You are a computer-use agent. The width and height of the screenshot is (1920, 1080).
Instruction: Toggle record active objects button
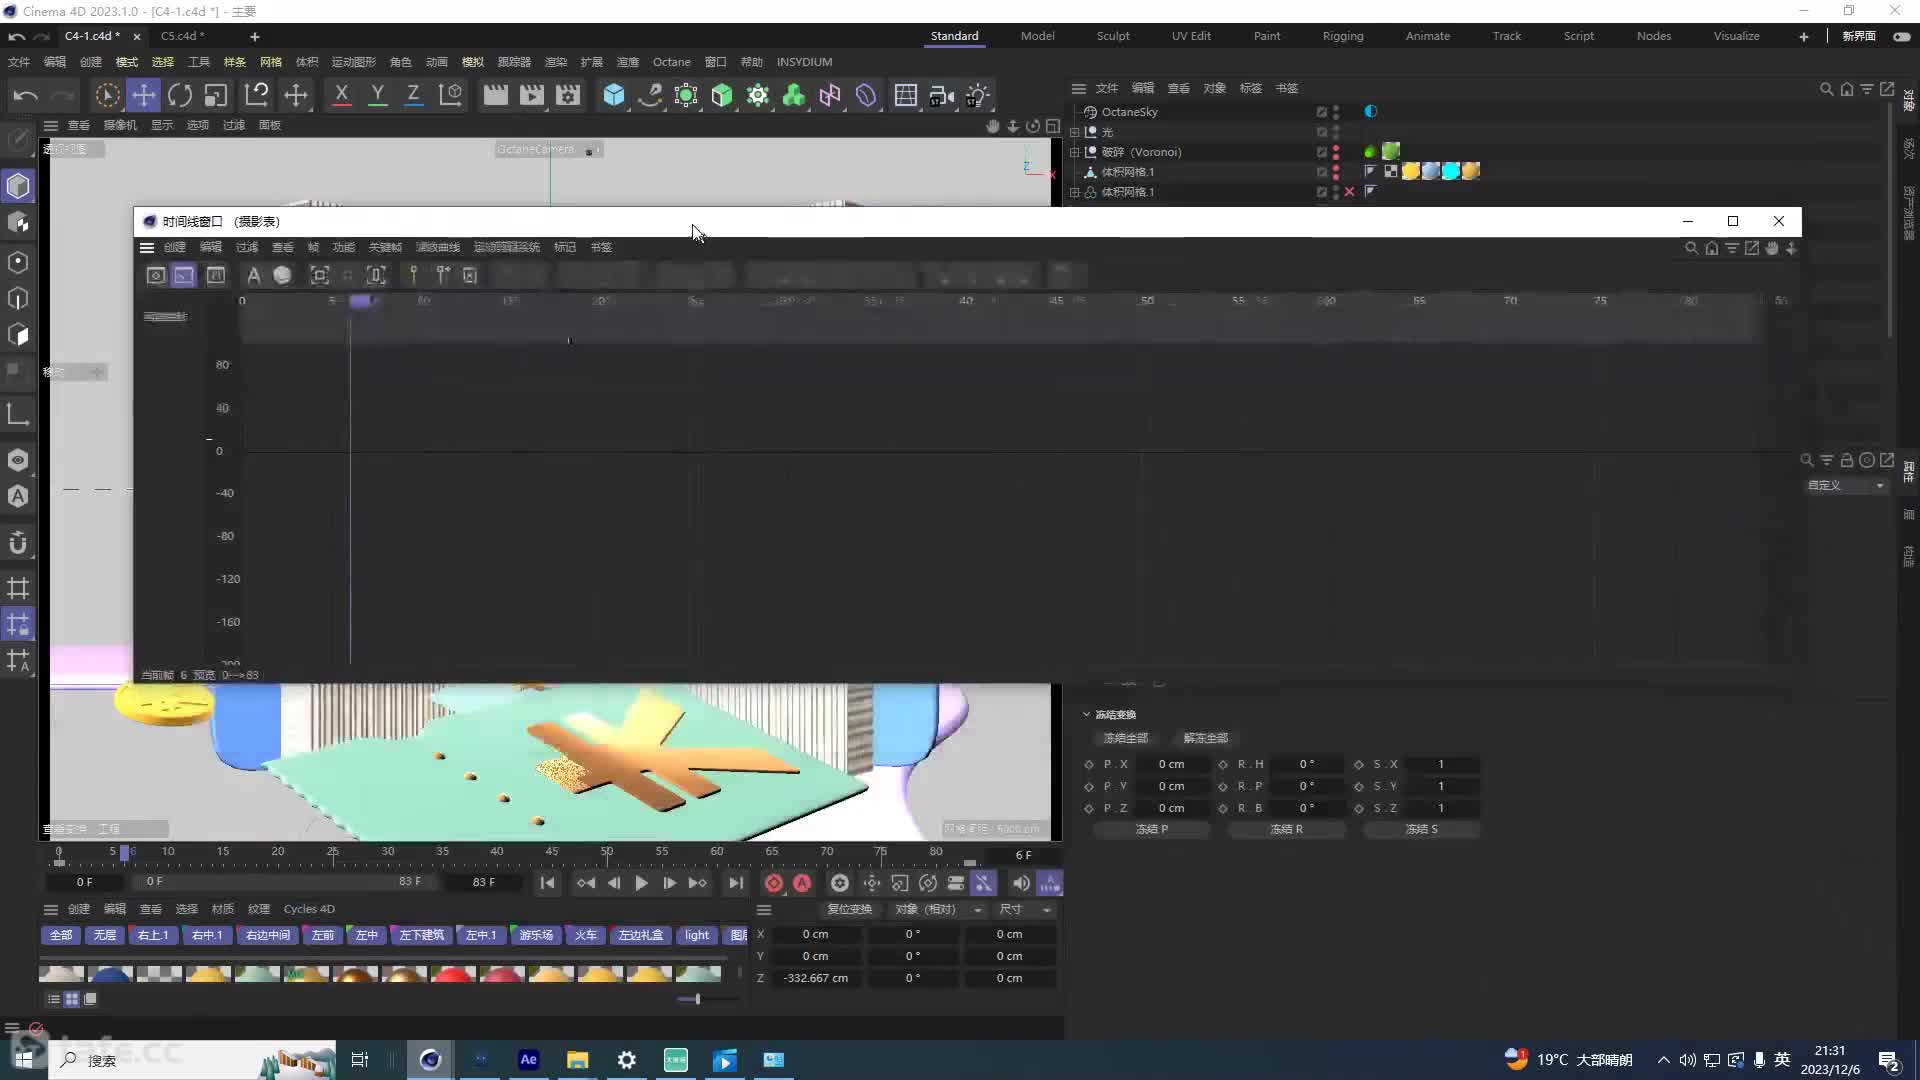point(774,883)
